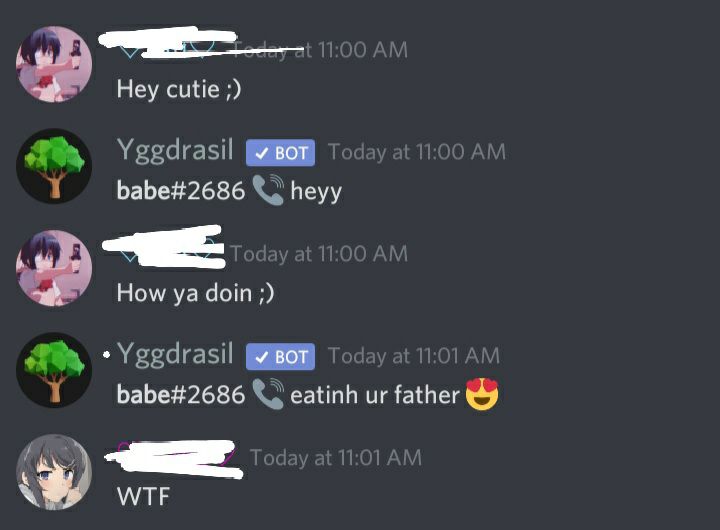Open the gray-haired avatar next to "WTF"
The height and width of the screenshot is (530, 720).
tap(54, 472)
